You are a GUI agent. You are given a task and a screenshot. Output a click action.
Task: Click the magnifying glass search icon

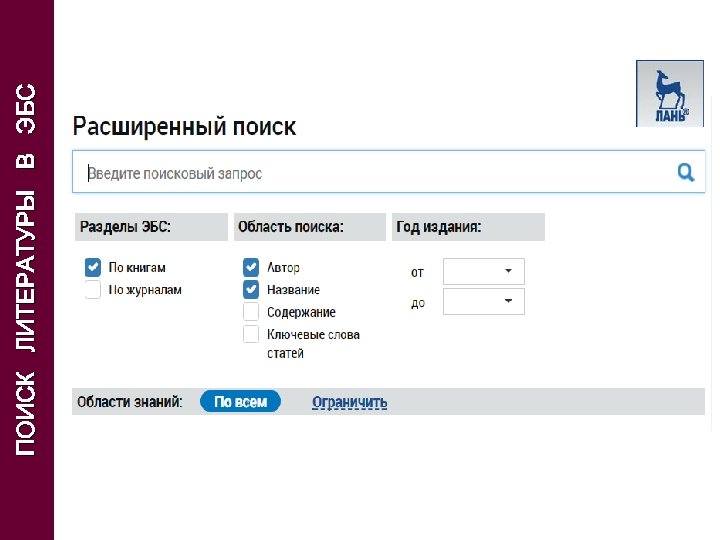[686, 172]
